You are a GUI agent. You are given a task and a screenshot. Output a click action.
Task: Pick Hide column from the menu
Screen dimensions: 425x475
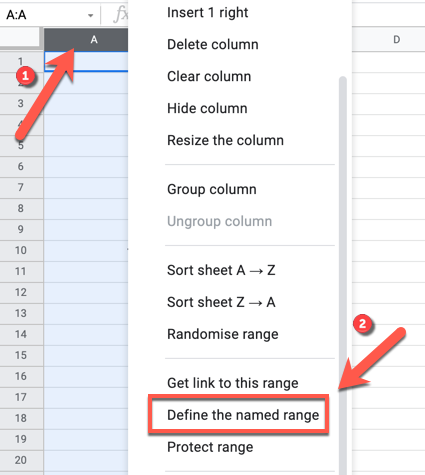pos(207,108)
